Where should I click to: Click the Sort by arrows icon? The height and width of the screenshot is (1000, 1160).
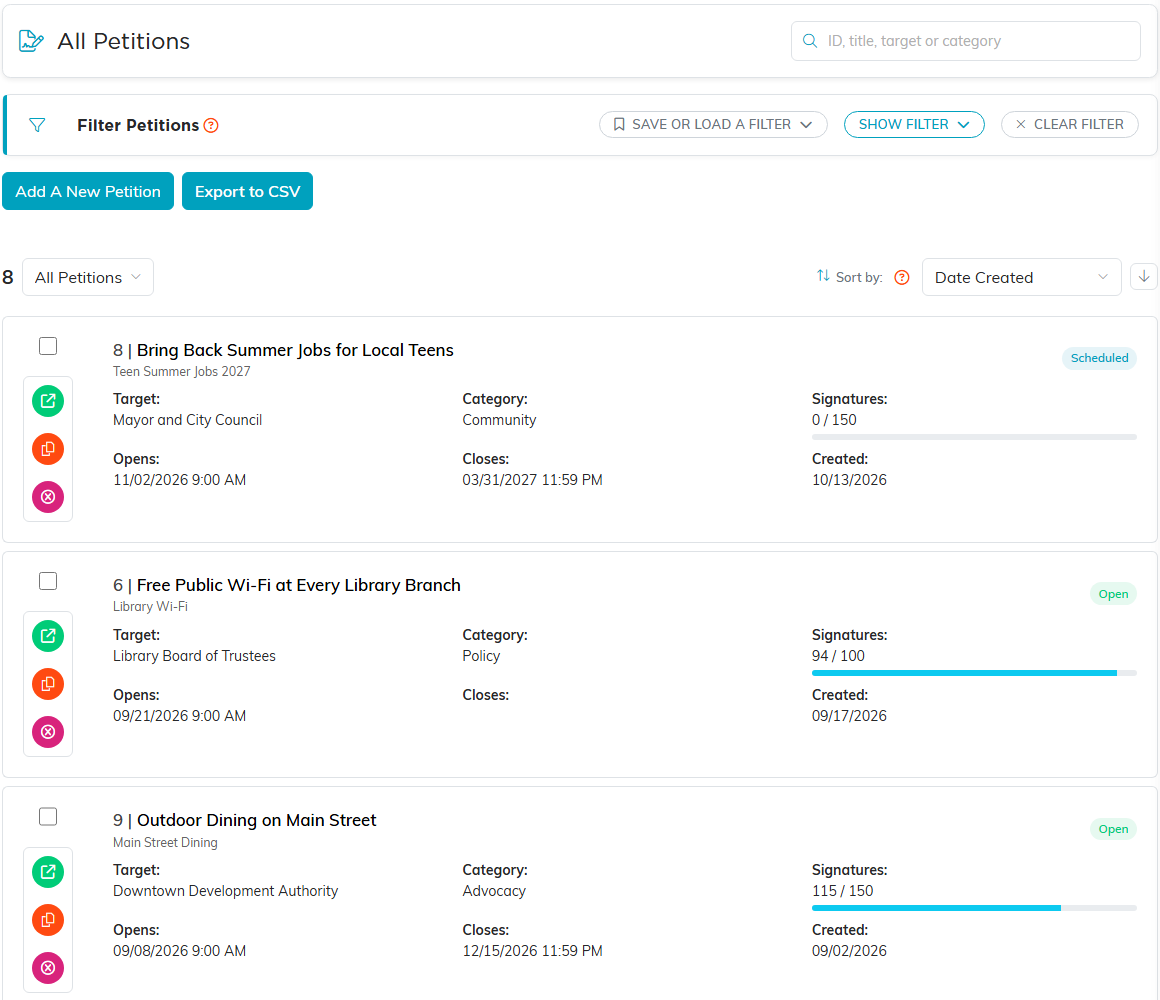pyautogui.click(x=823, y=276)
